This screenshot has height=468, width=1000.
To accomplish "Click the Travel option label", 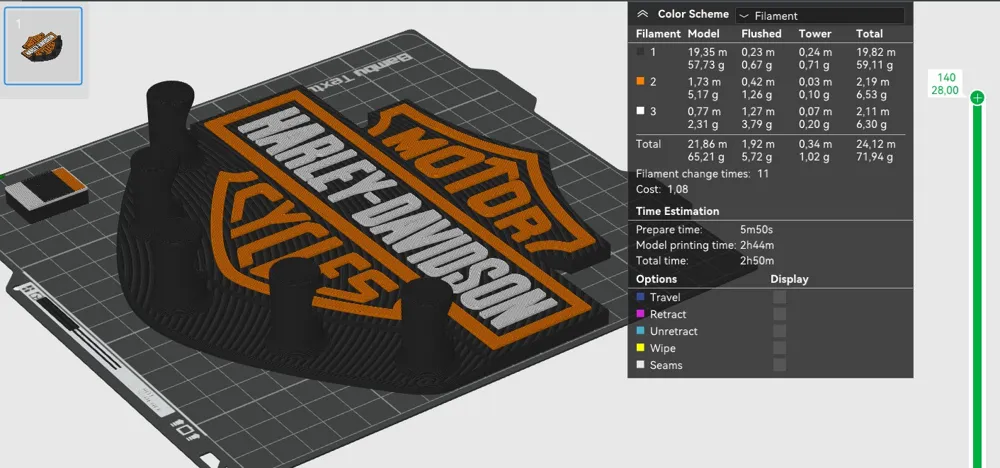I will pyautogui.click(x=665, y=297).
